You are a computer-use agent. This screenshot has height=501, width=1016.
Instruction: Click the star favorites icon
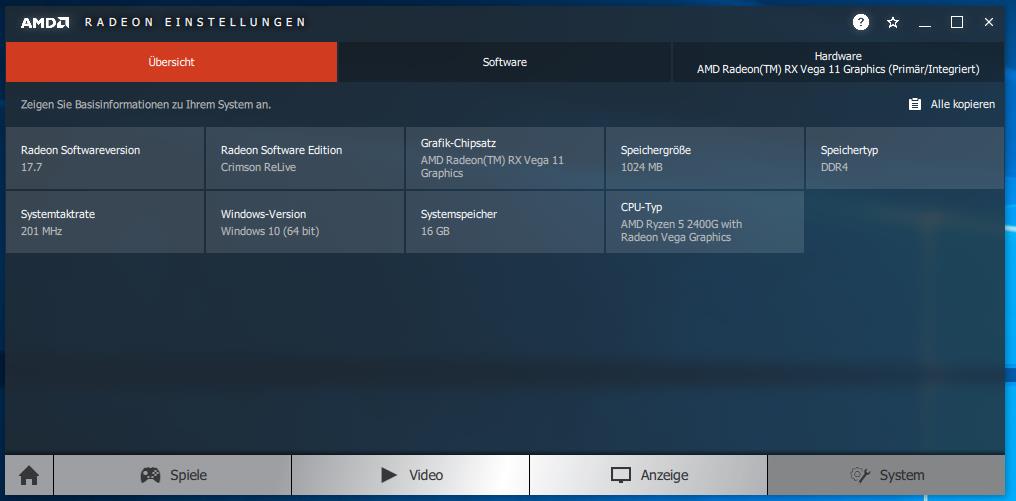coord(893,23)
